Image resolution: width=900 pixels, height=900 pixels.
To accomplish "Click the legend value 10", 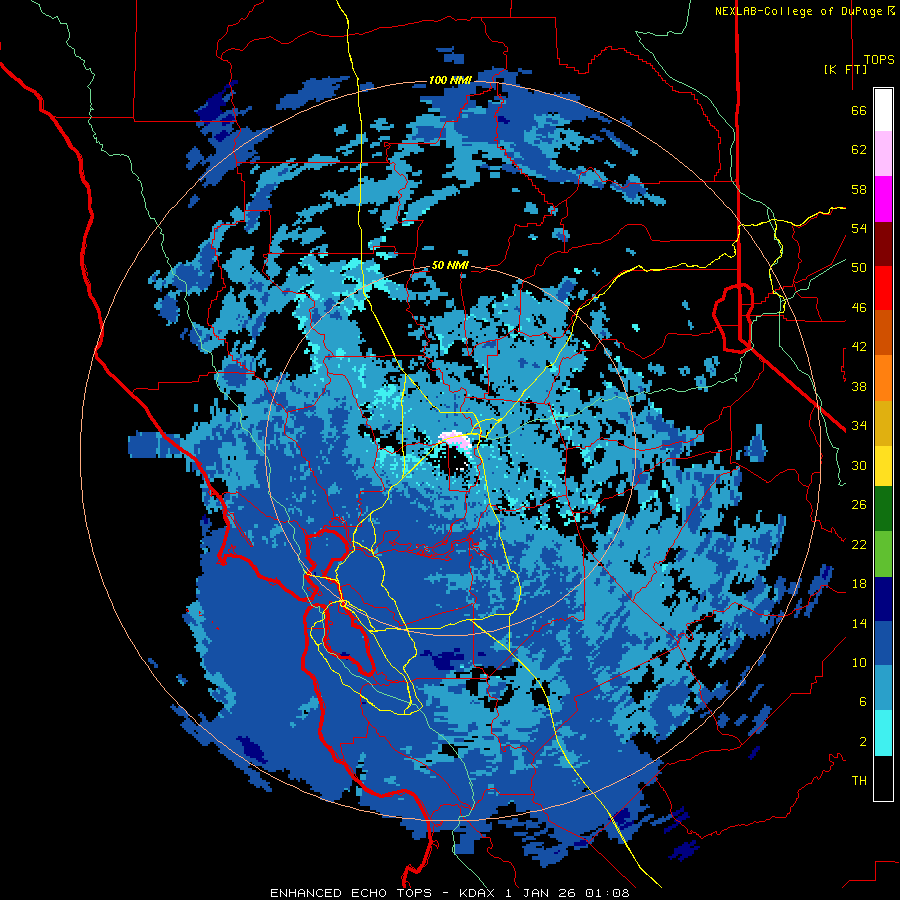I will pyautogui.click(x=859, y=662).
